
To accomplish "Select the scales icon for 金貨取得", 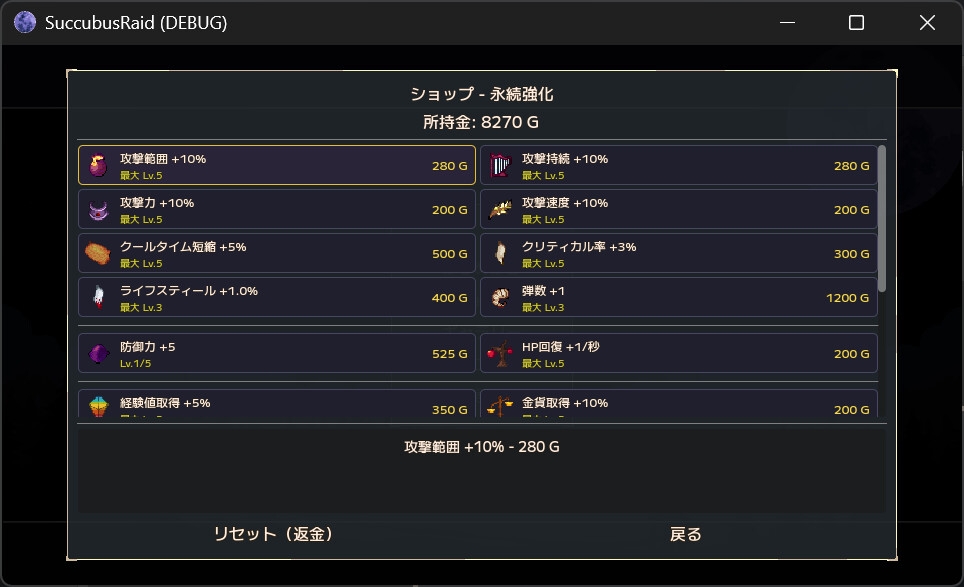I will tap(500, 406).
